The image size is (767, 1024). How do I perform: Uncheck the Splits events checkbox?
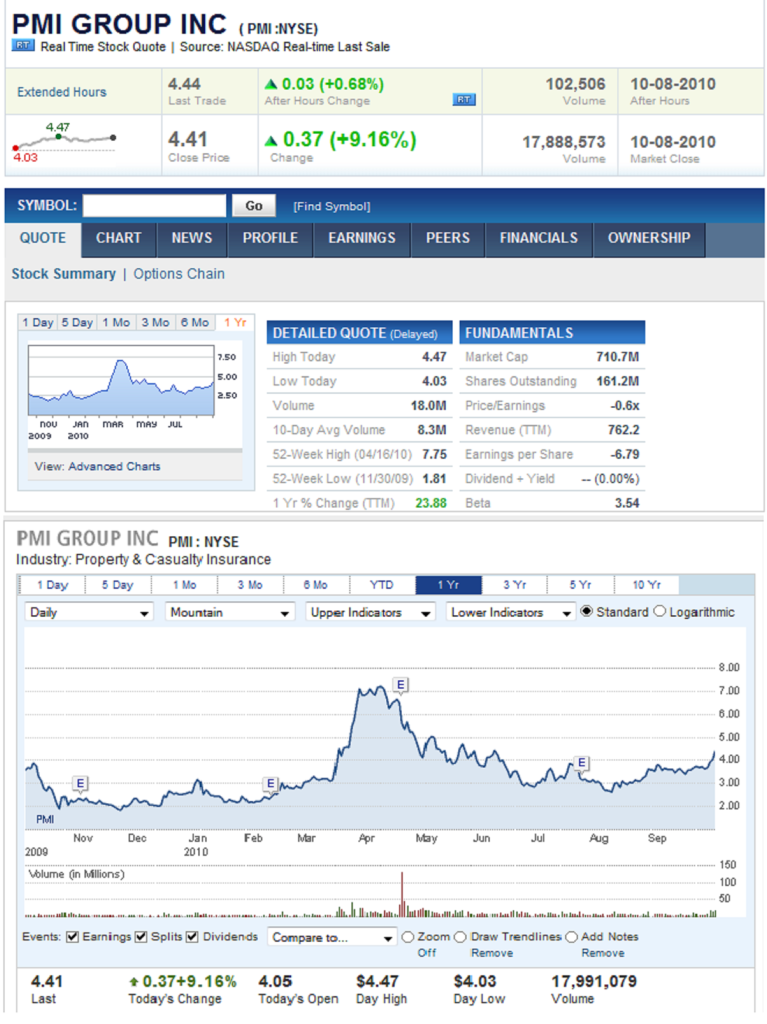click(x=141, y=937)
